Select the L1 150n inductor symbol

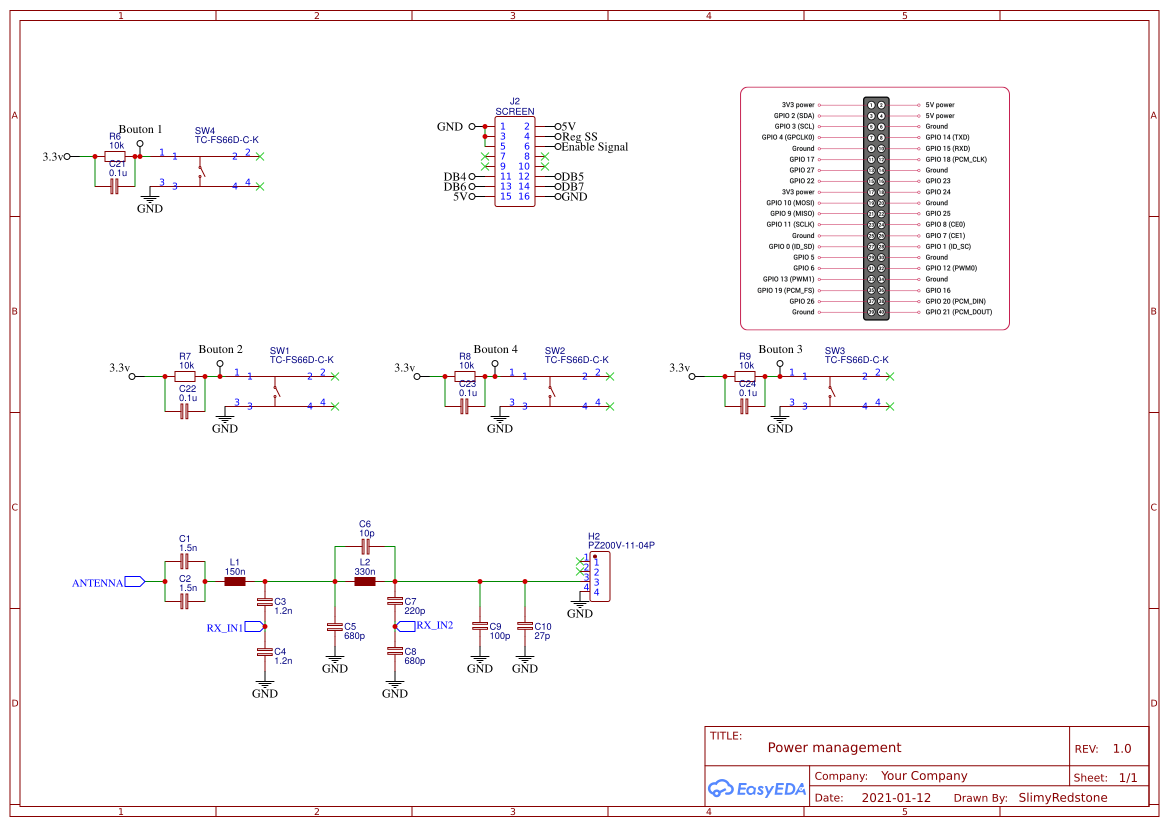tap(236, 580)
